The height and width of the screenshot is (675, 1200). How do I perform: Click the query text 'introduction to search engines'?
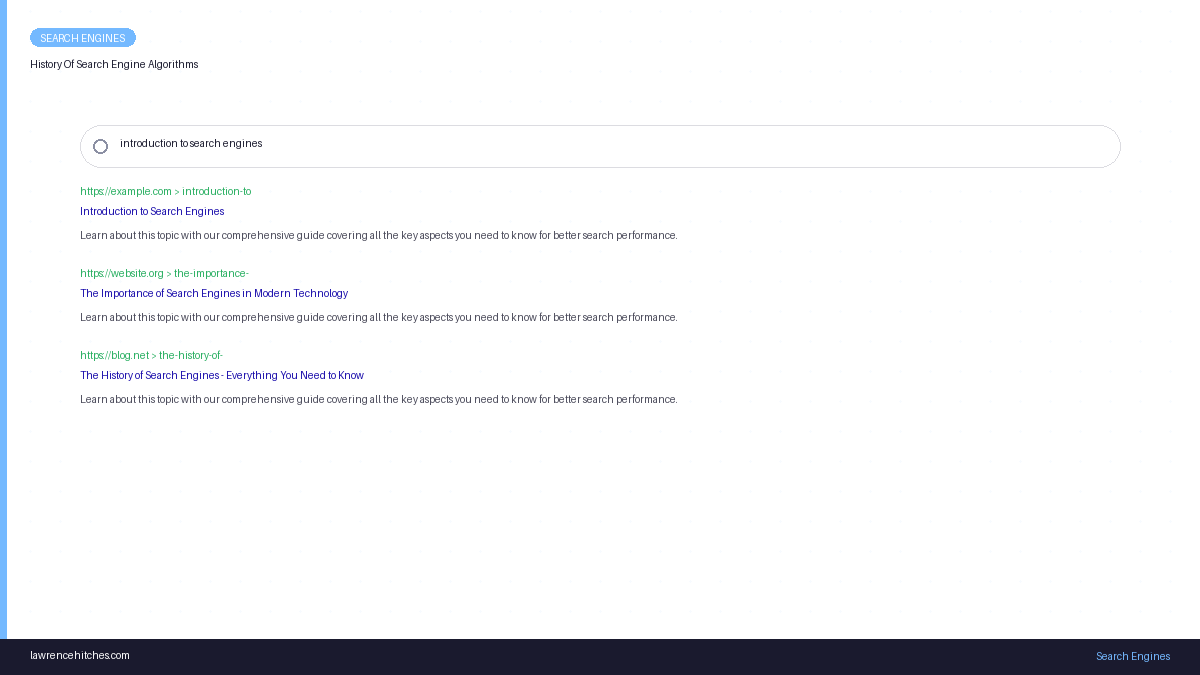(x=191, y=144)
